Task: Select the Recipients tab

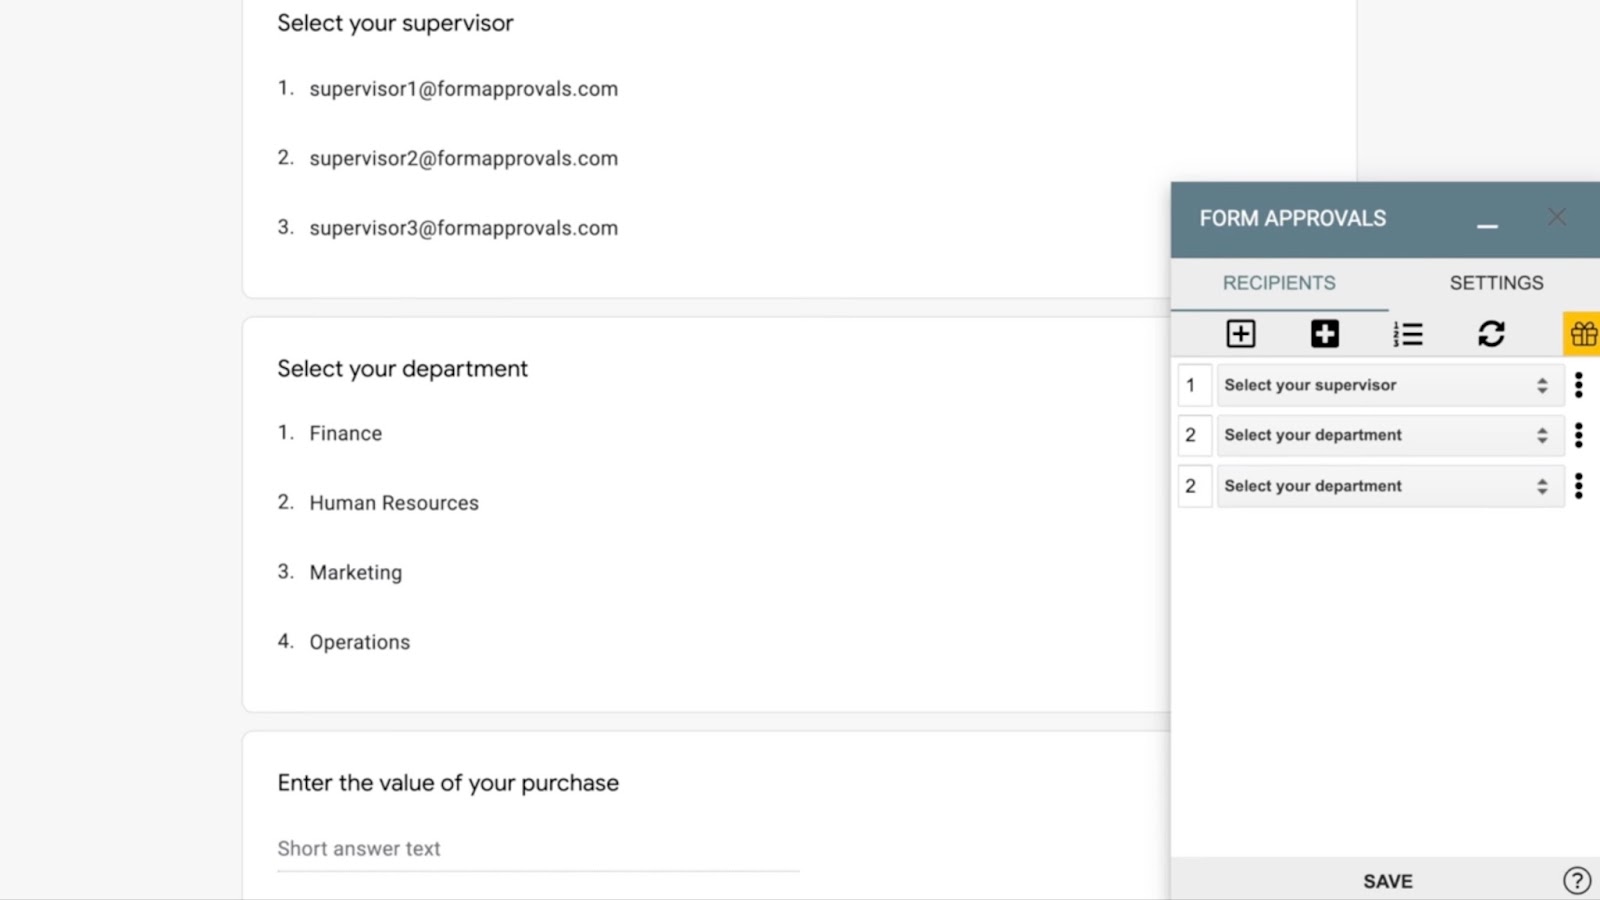Action: coord(1279,283)
